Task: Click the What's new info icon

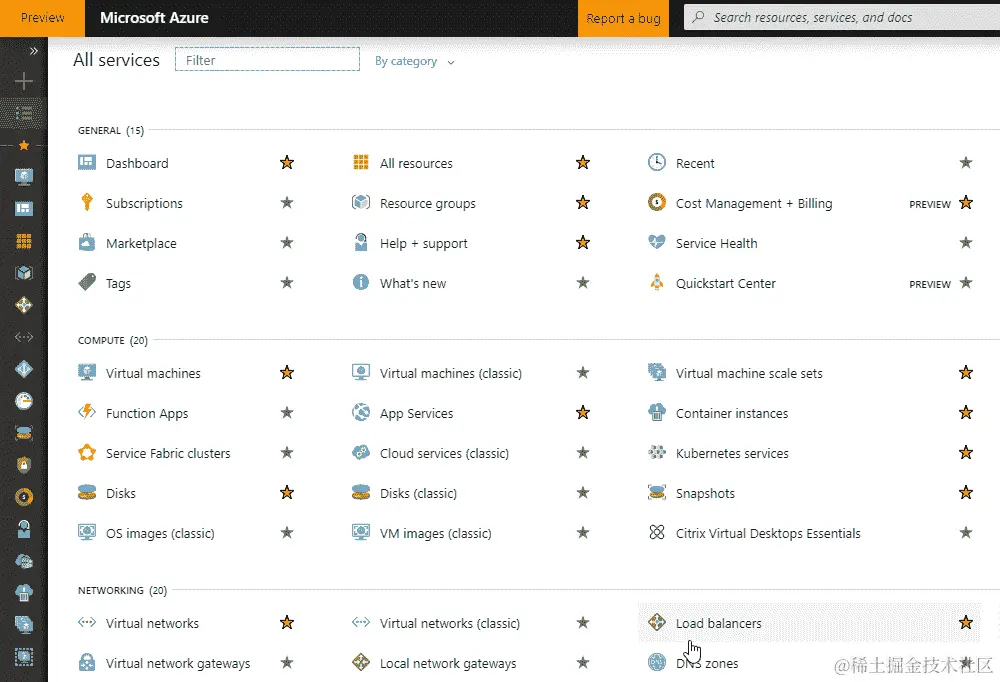Action: click(361, 282)
